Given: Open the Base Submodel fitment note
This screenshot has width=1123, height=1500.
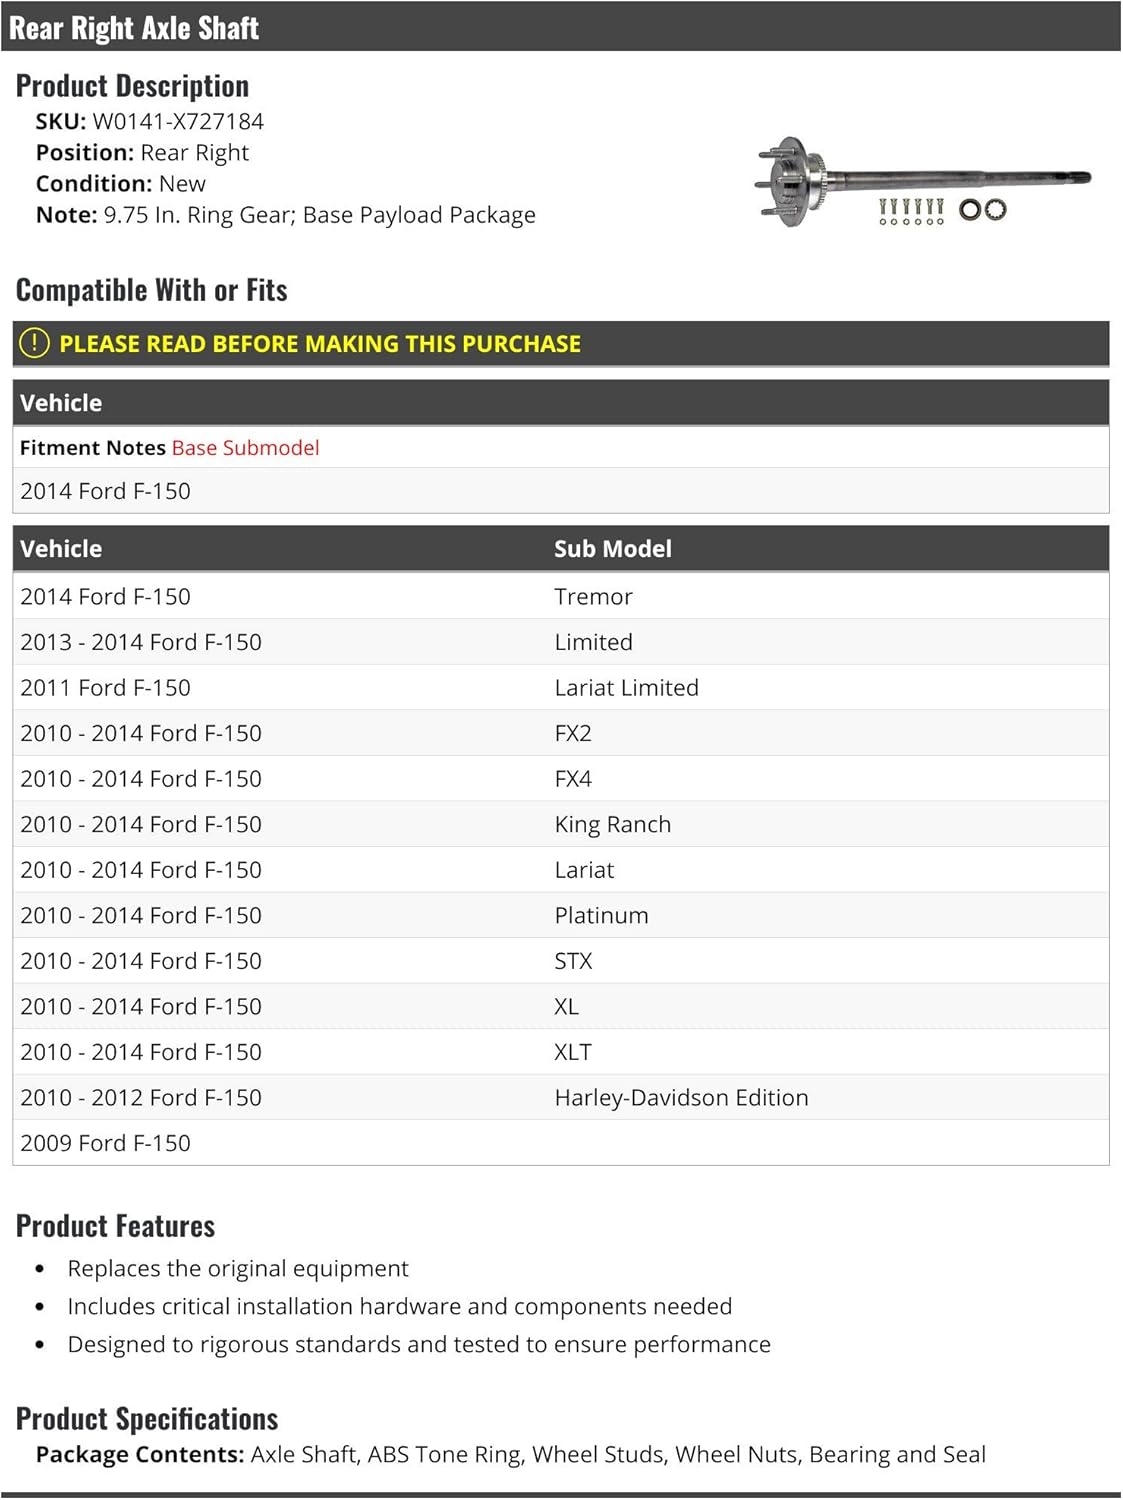Looking at the screenshot, I should coord(245,448).
